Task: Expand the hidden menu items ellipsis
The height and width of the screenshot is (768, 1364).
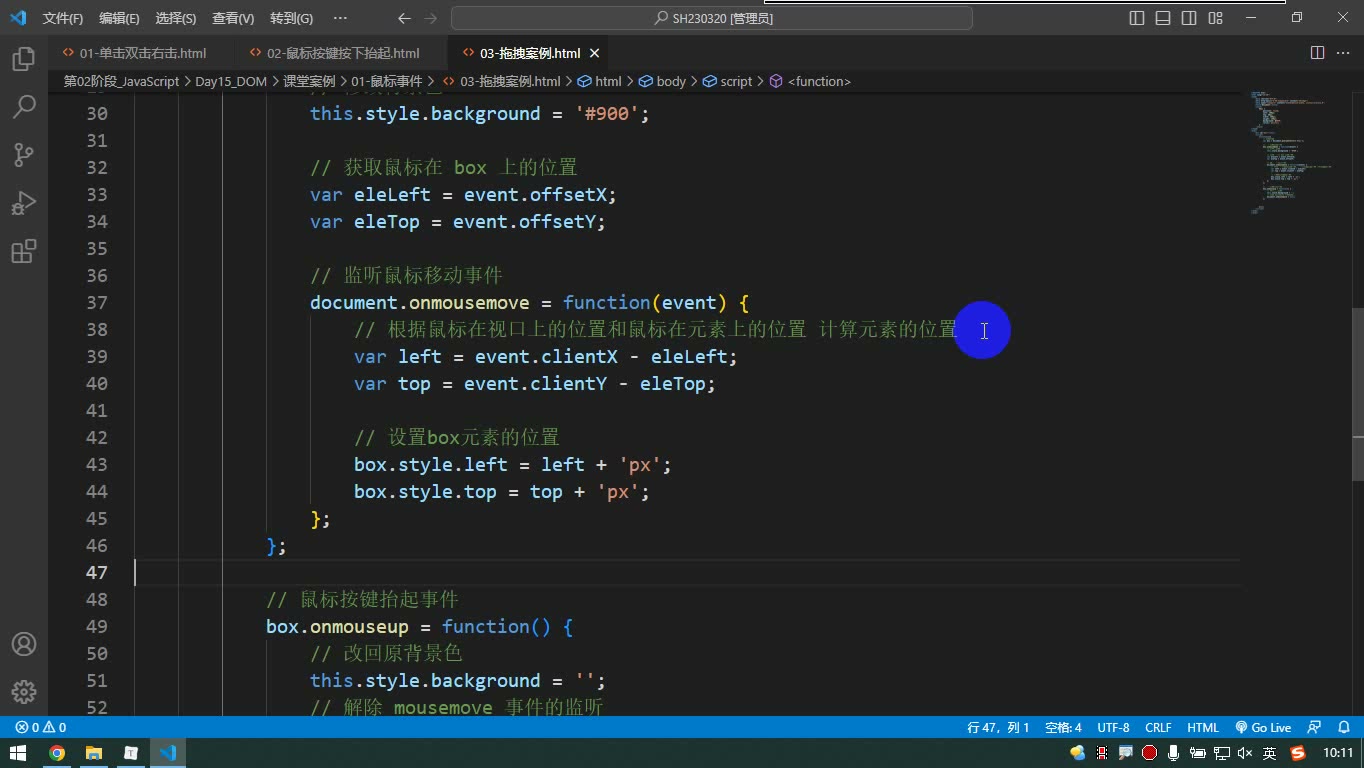Action: tap(340, 18)
